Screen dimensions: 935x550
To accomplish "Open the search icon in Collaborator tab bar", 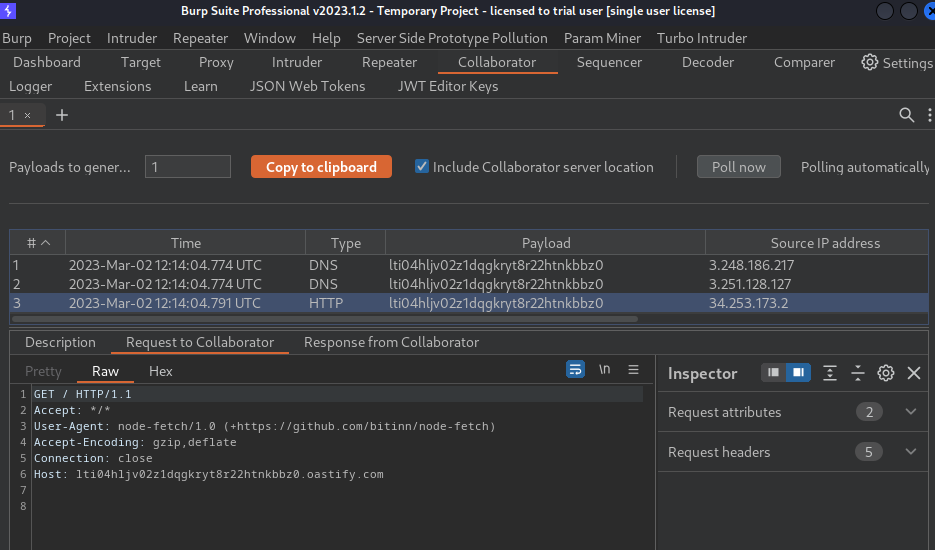I will (906, 115).
